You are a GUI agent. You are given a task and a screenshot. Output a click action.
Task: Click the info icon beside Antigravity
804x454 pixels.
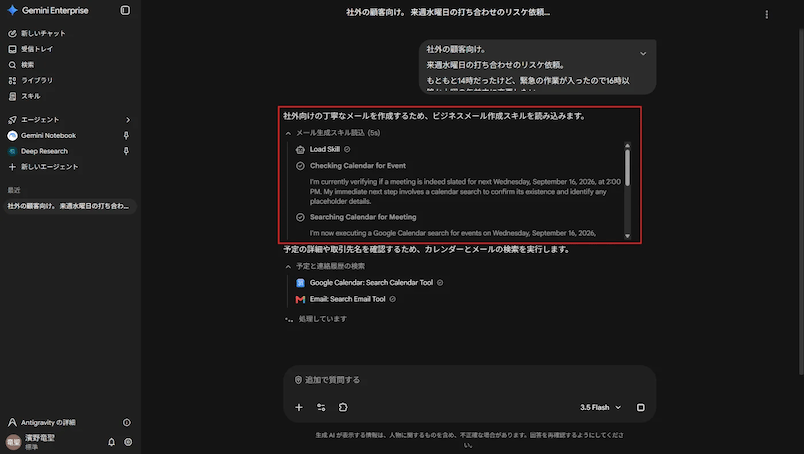(x=127, y=422)
